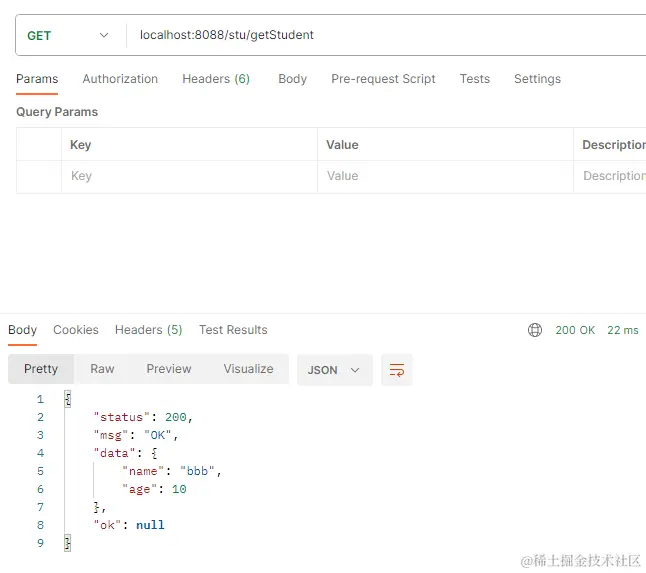
Task: Click the Key column header
Action: point(80,145)
